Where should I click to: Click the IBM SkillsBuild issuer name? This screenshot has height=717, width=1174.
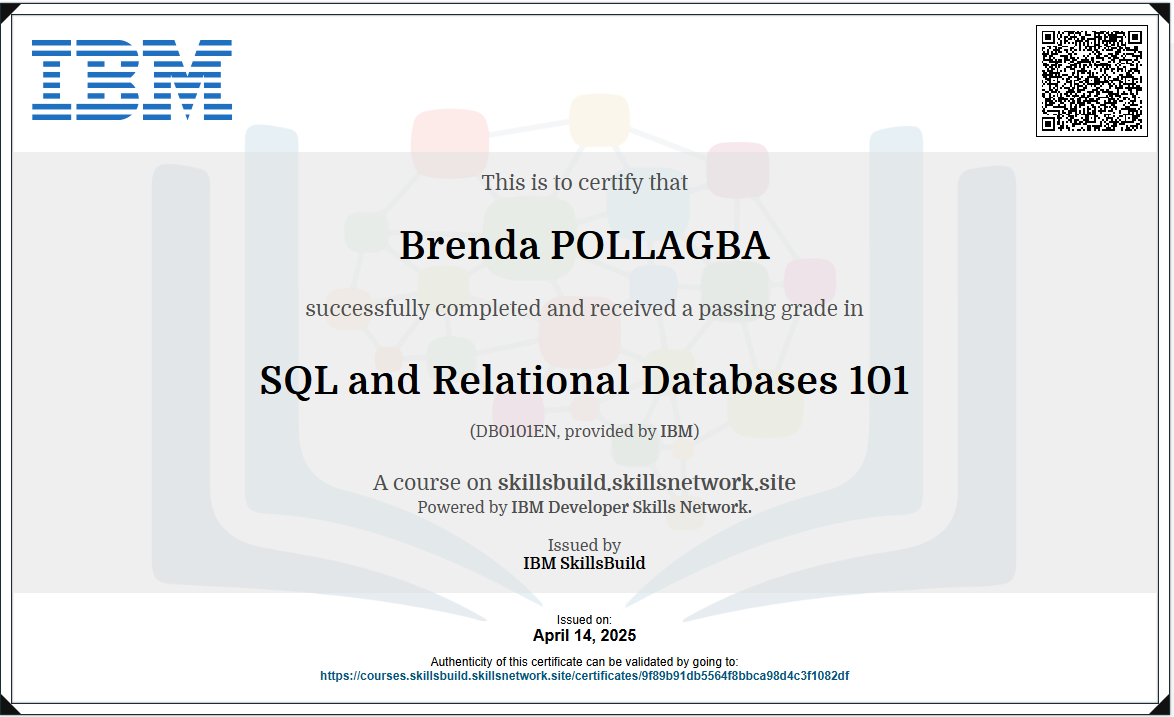tap(584, 564)
